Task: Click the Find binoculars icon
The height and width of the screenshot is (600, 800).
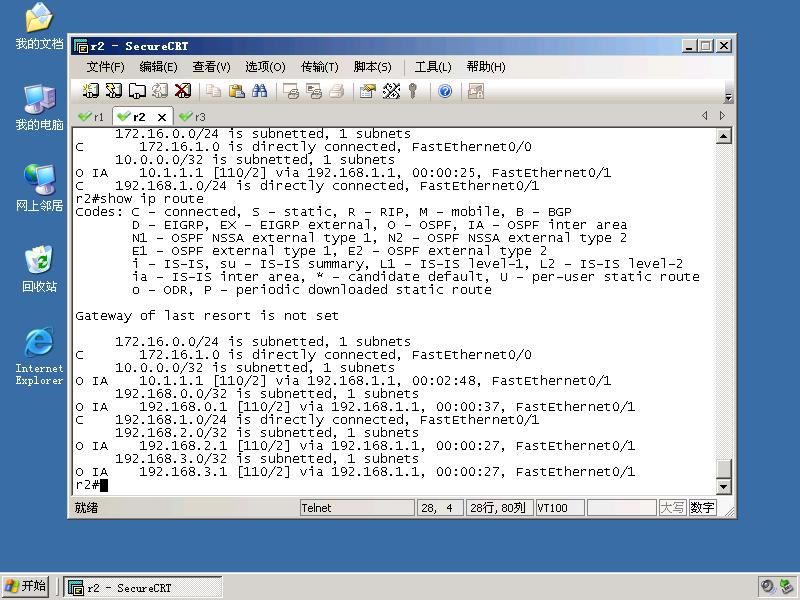Action: (x=260, y=91)
